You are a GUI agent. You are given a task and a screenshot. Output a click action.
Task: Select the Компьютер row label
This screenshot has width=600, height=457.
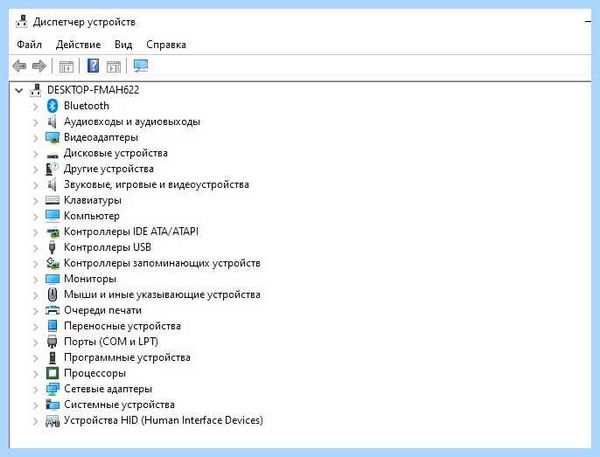[91, 216]
